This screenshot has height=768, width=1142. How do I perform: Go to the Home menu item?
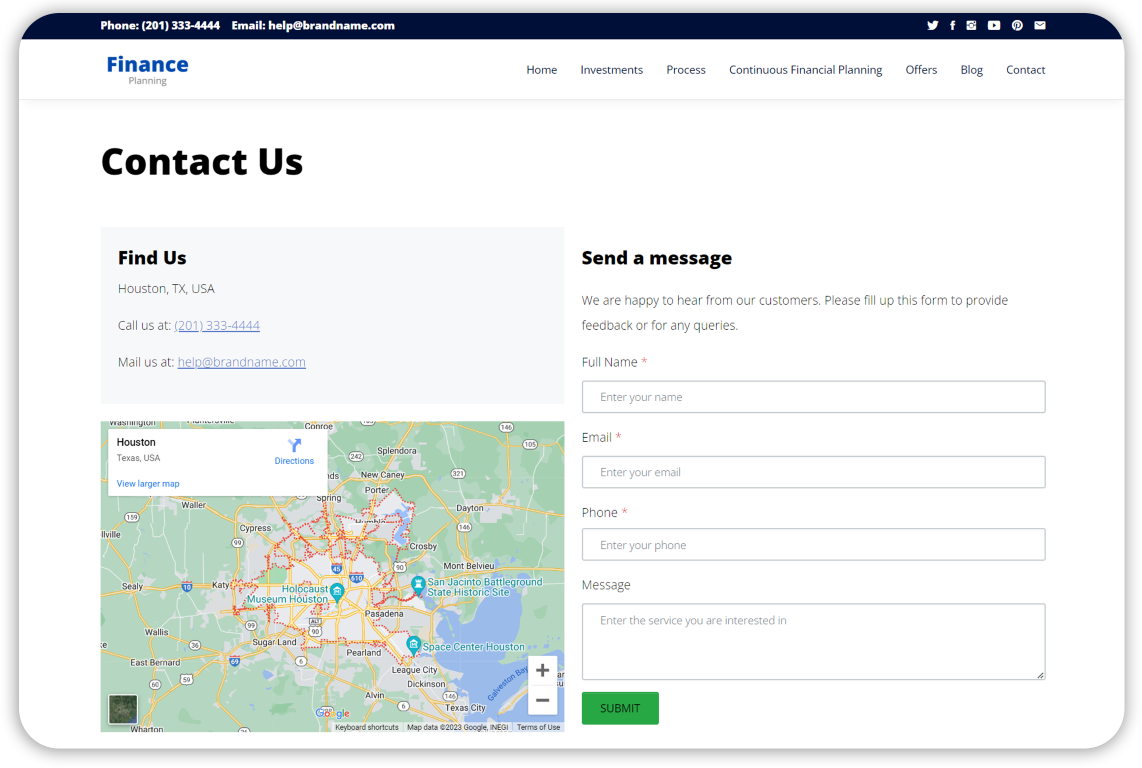[x=541, y=70]
